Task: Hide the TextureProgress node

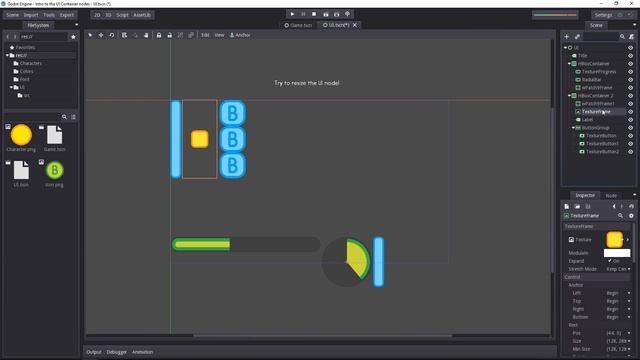Action: tap(631, 72)
